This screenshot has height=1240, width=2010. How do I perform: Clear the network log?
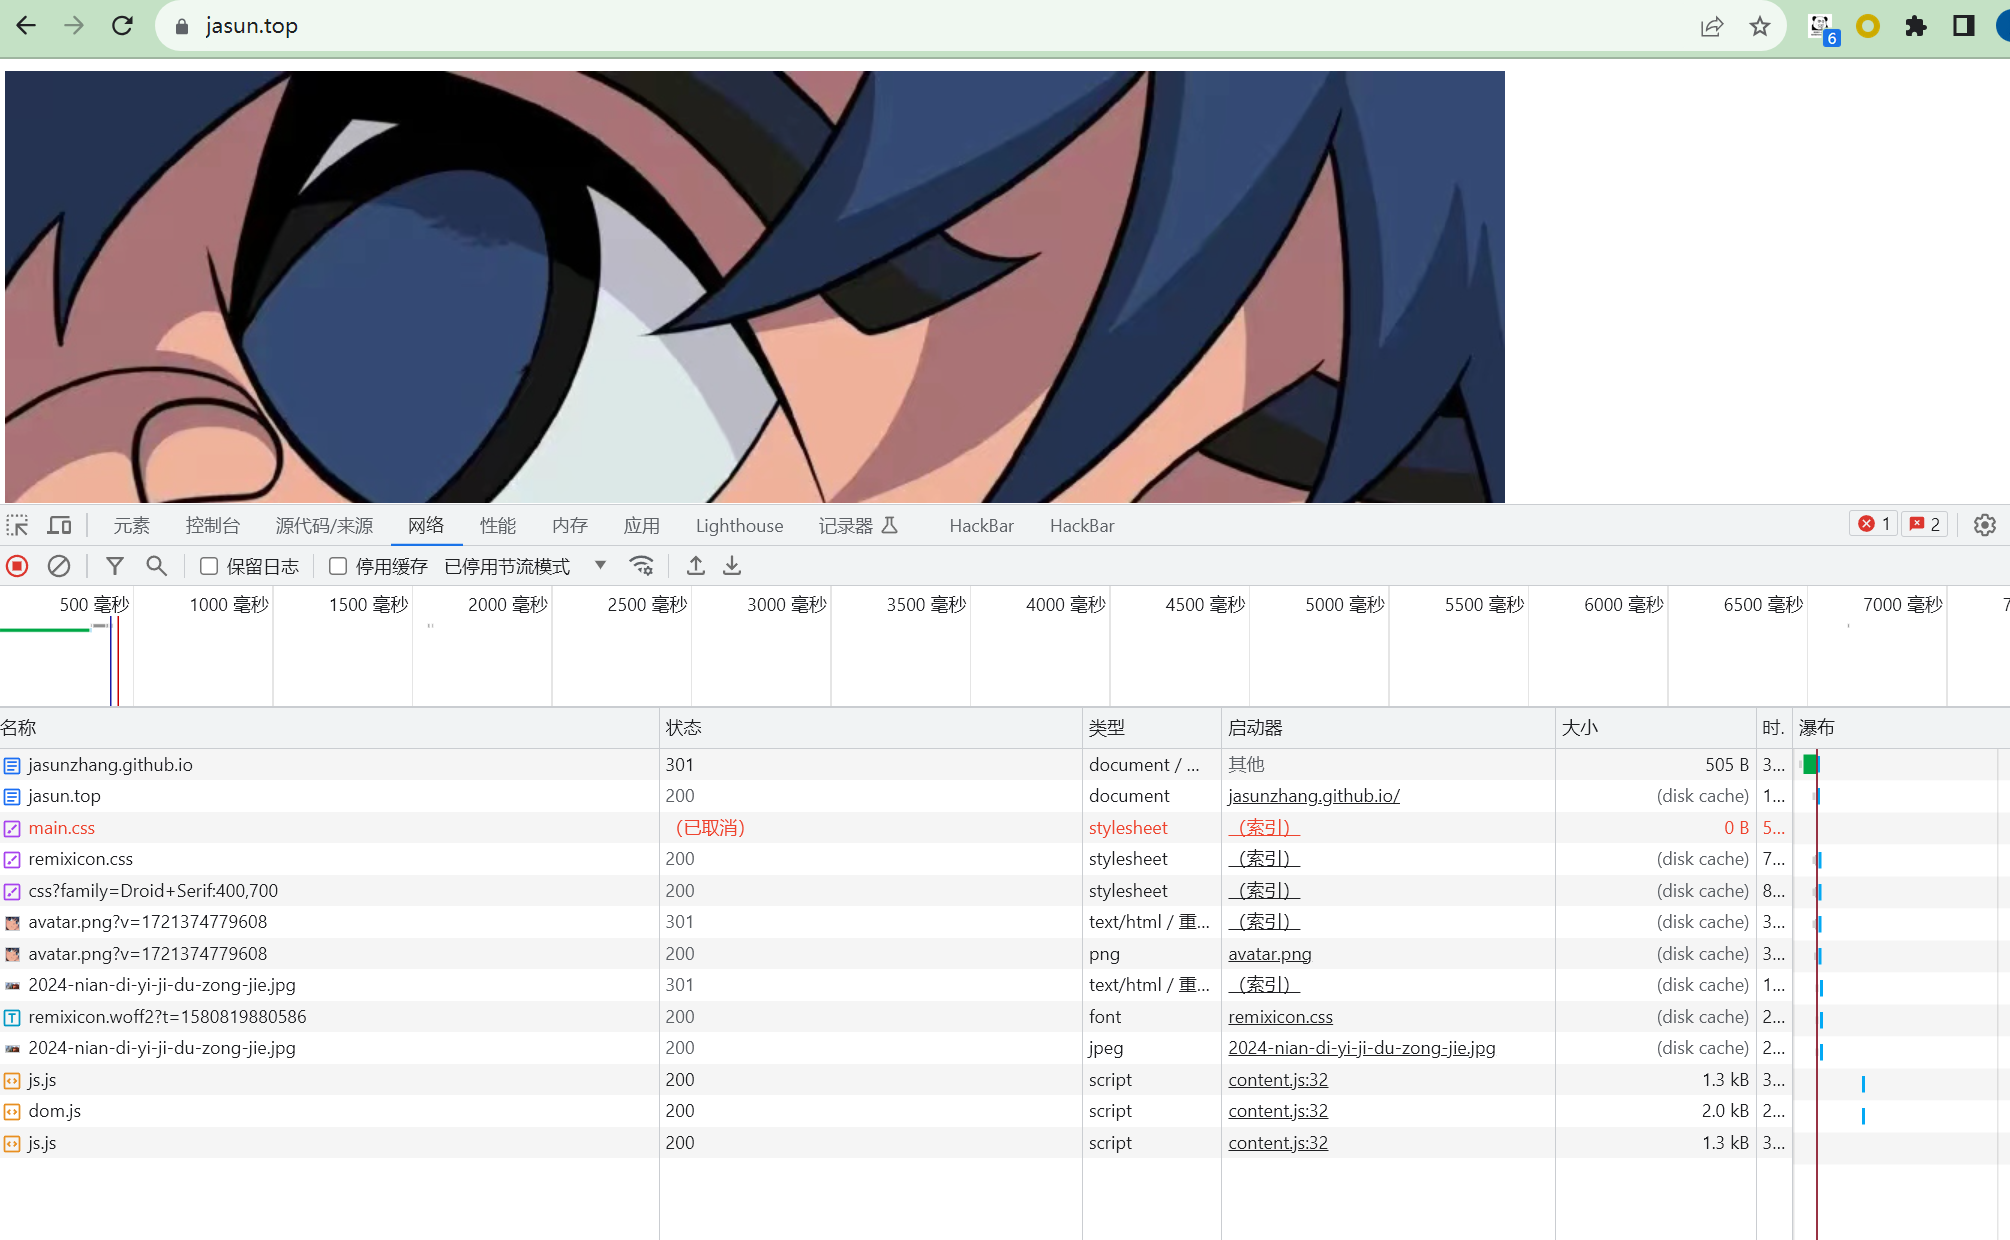59,566
